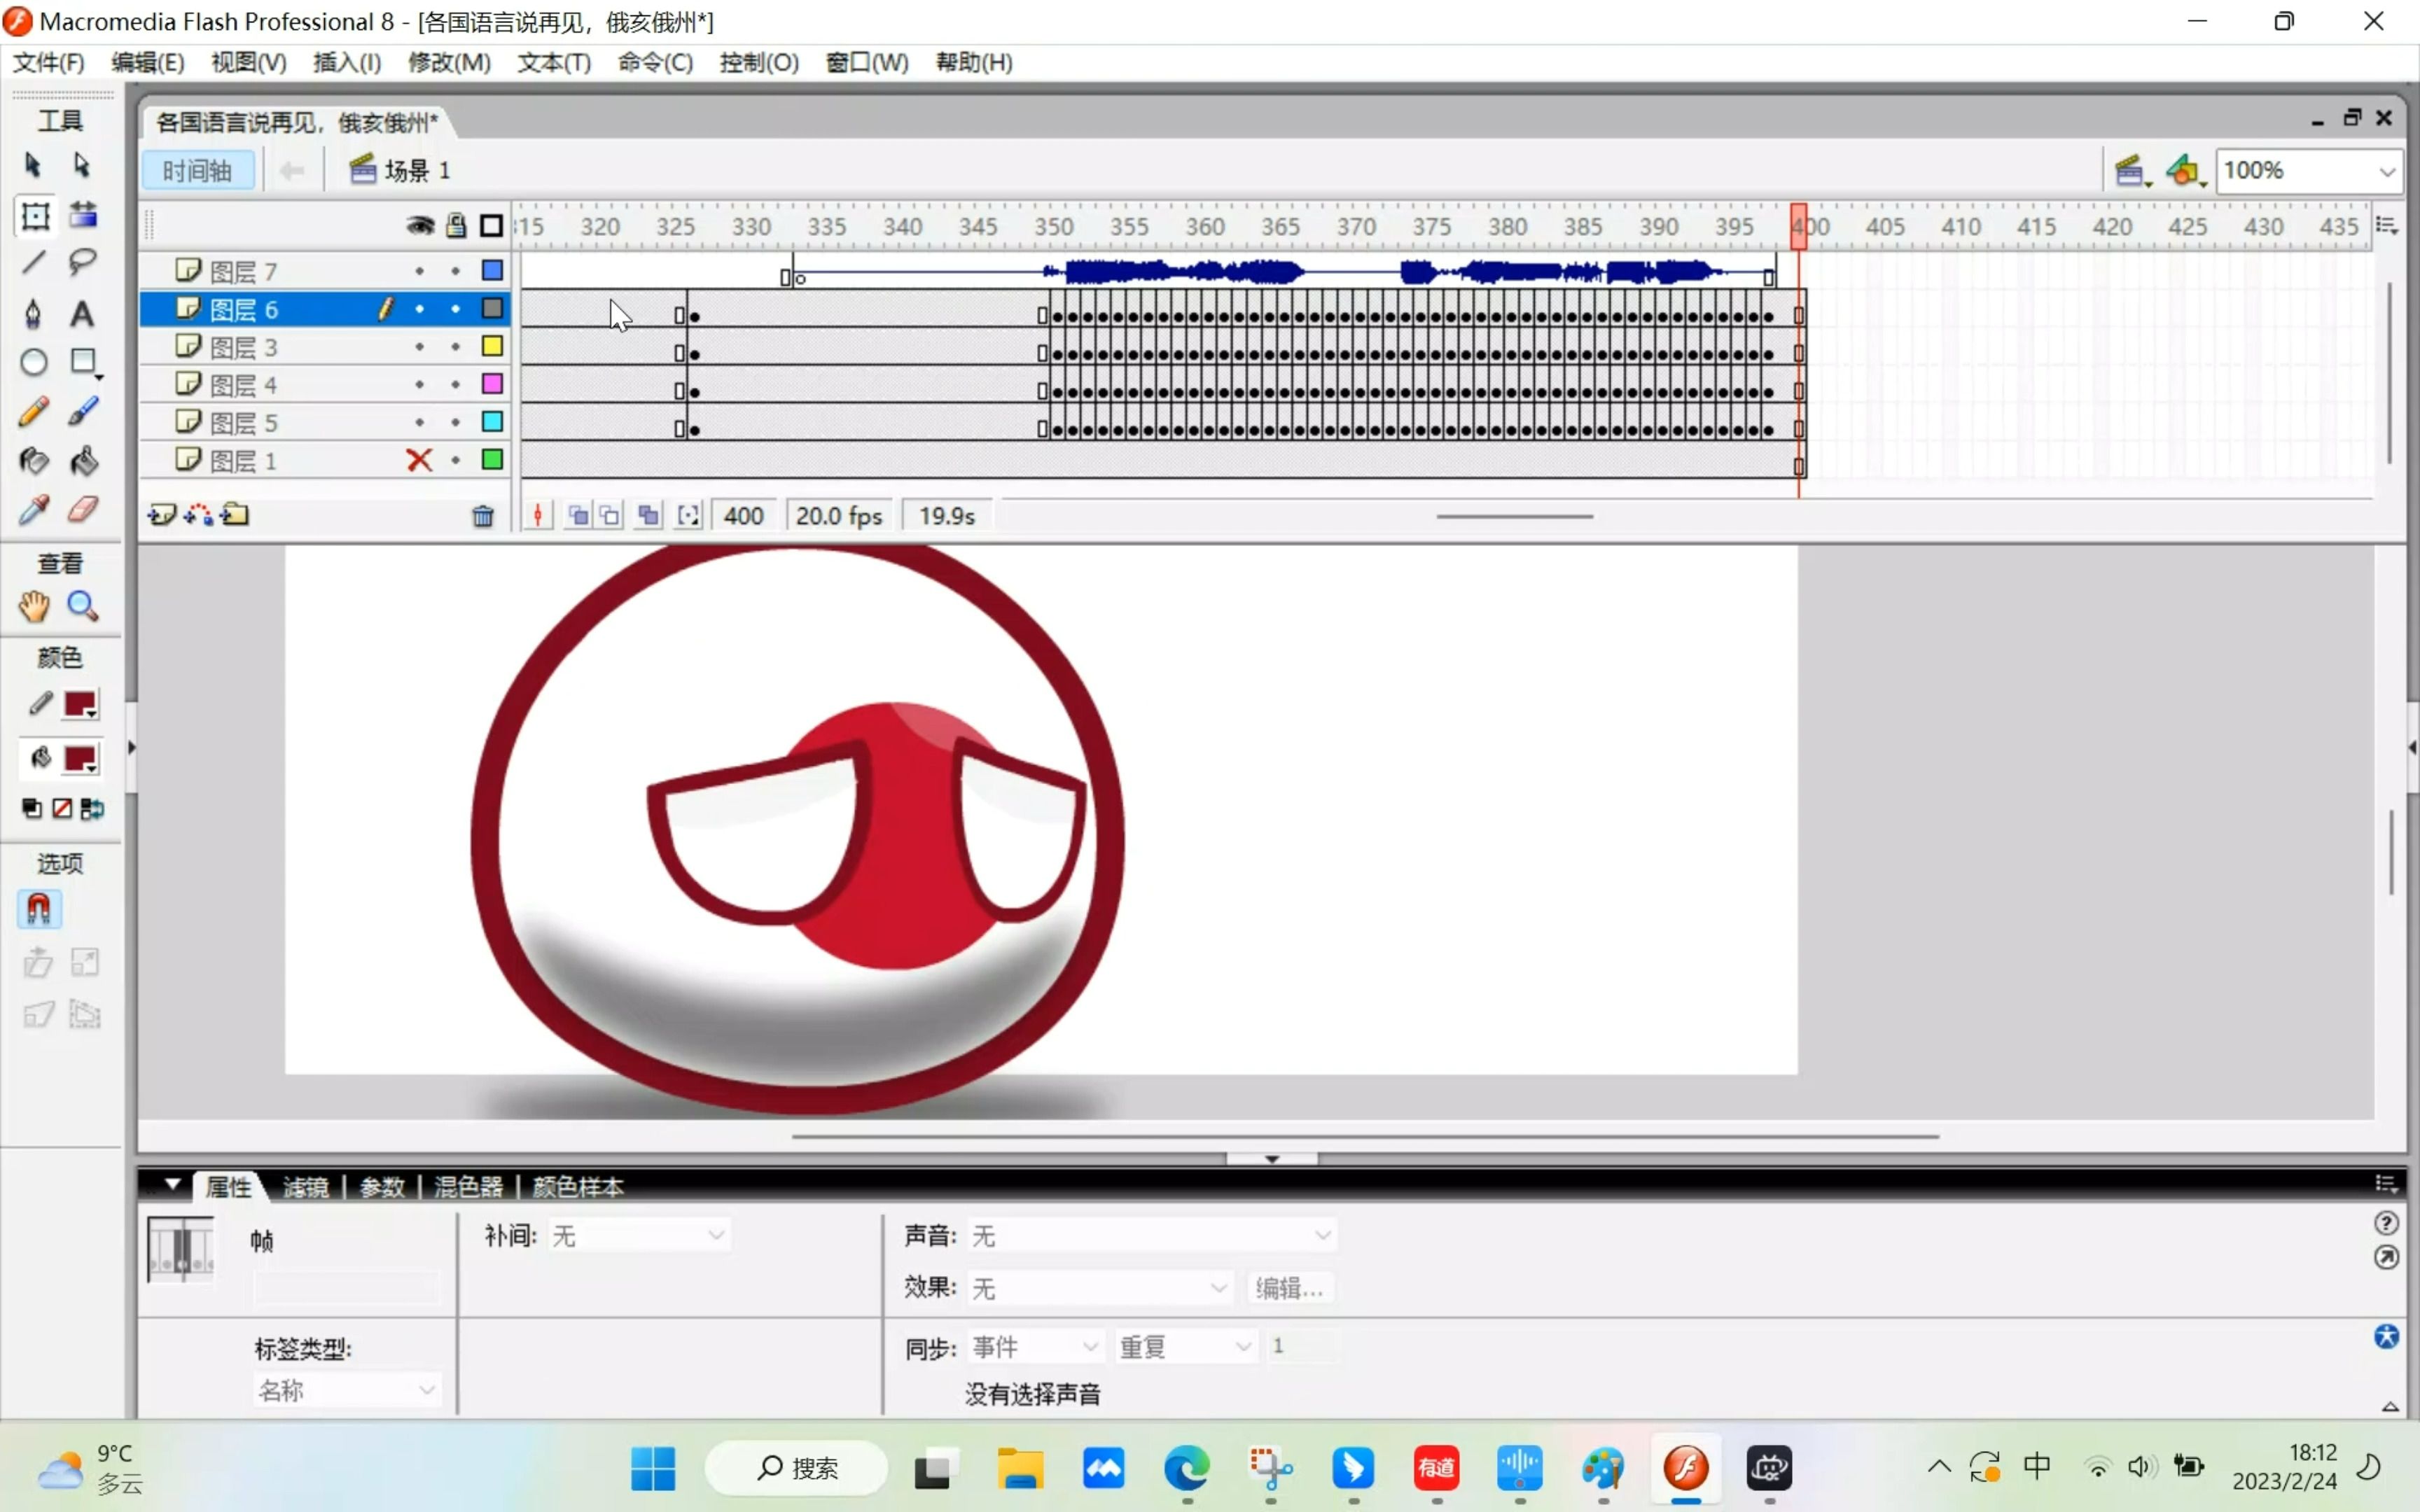Screen dimensions: 2420x1512
Task: Select the Eyedropper tool
Action: point(33,510)
